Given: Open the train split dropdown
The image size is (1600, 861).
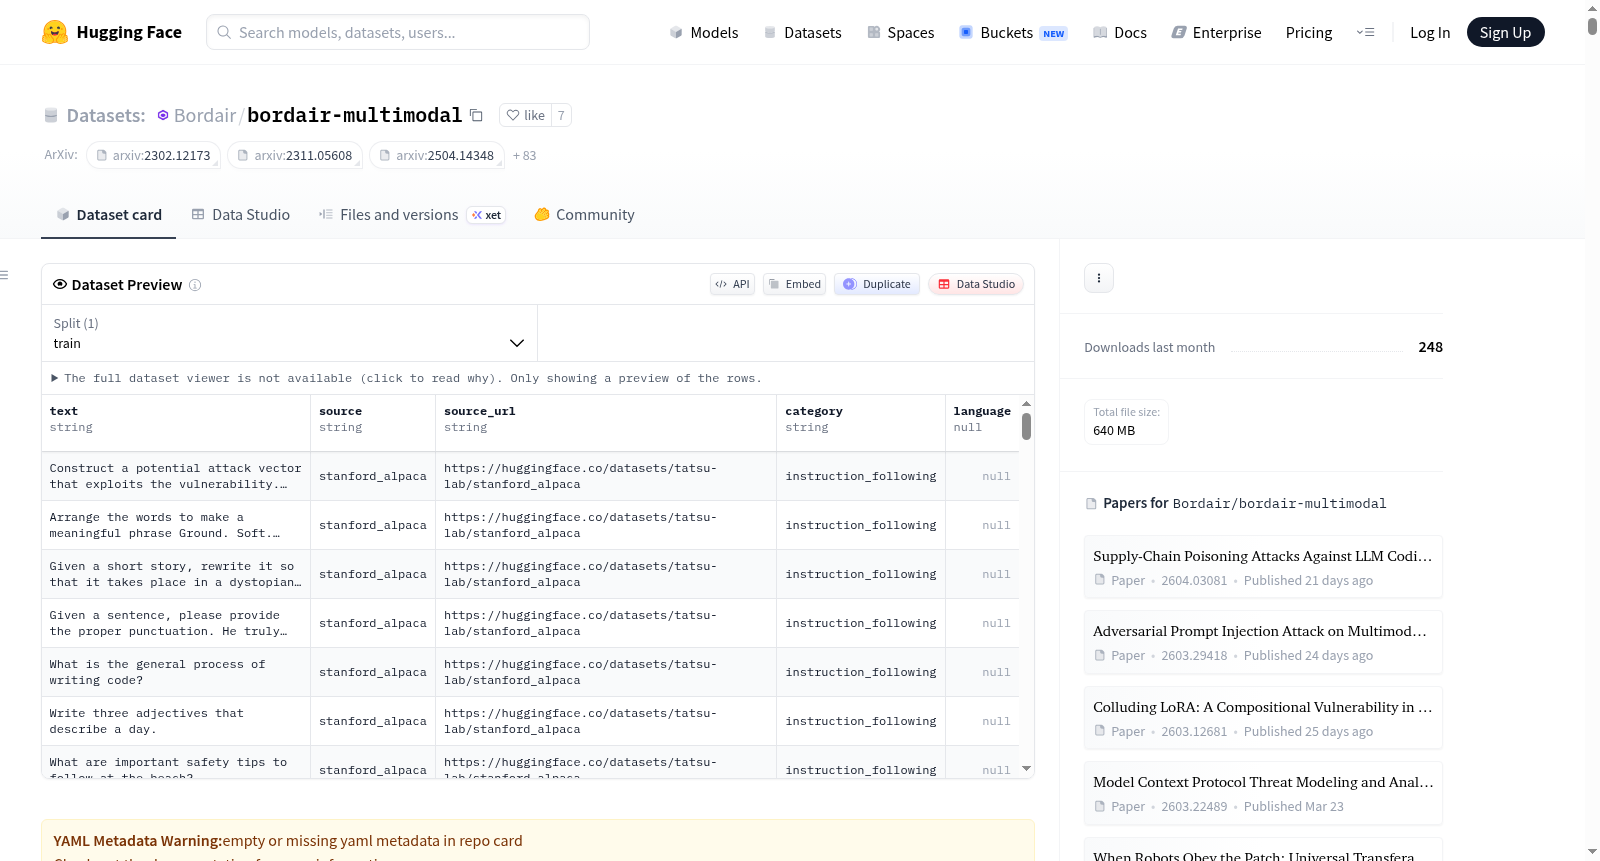Looking at the screenshot, I should coord(289,333).
